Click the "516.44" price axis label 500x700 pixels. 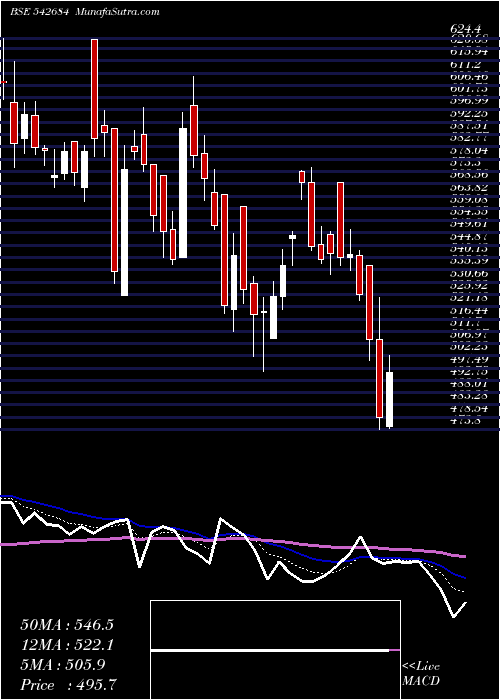[469, 310]
